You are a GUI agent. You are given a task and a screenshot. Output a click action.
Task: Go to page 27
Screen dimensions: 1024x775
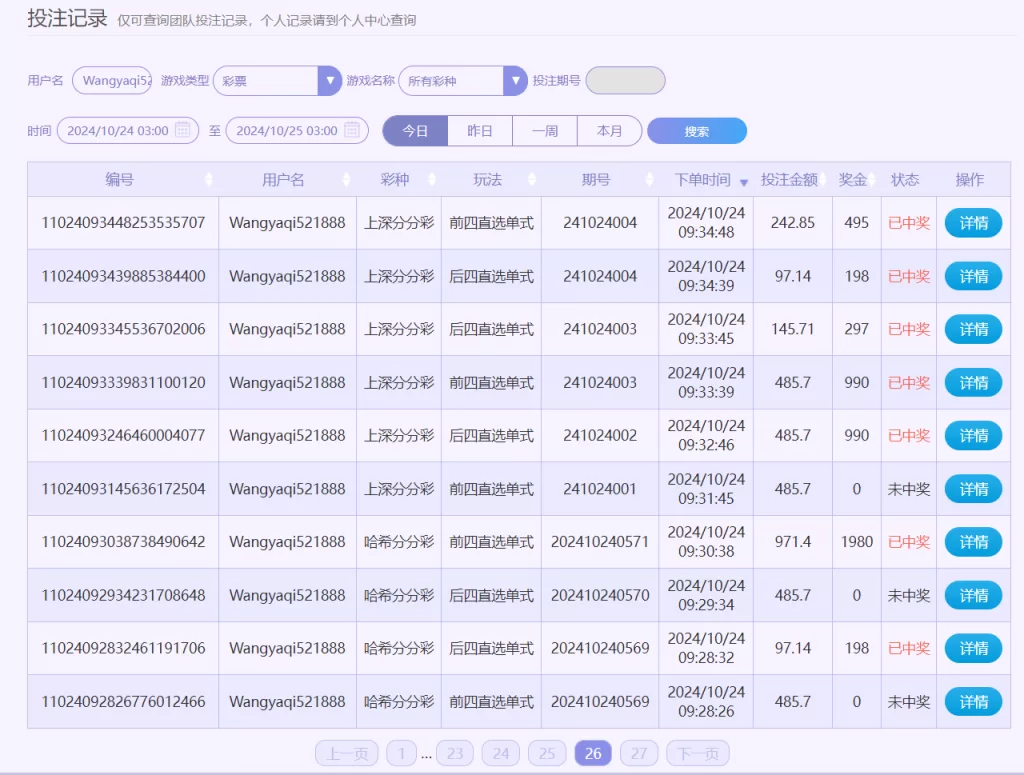click(x=639, y=753)
